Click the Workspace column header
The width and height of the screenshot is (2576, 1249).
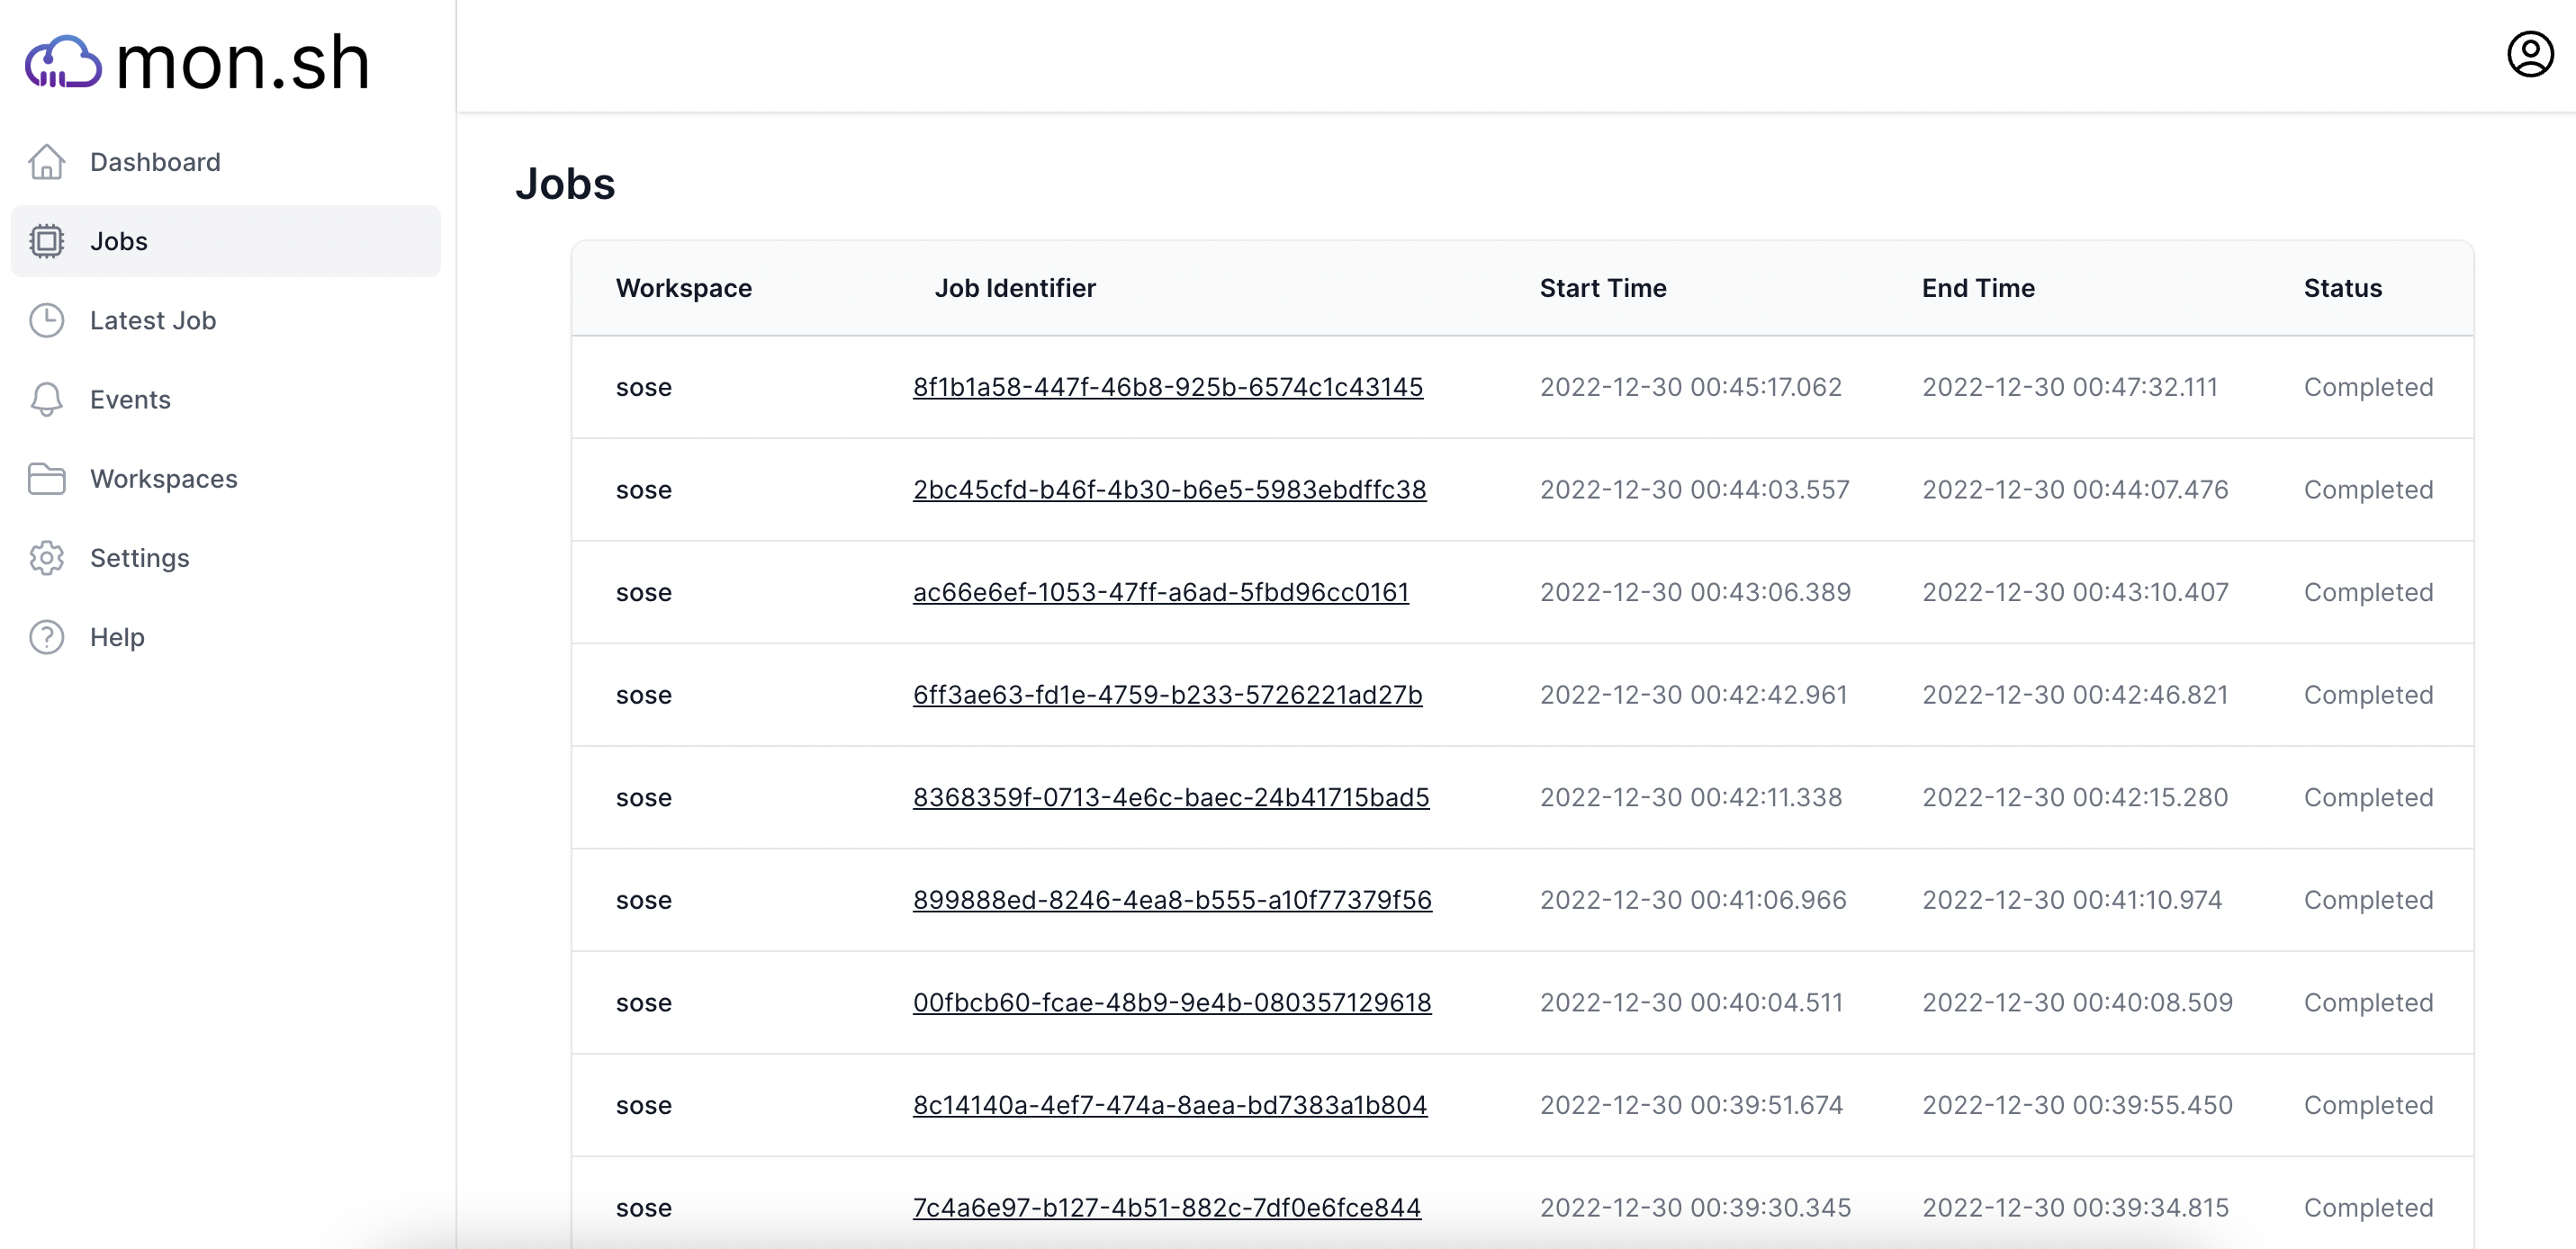[684, 288]
